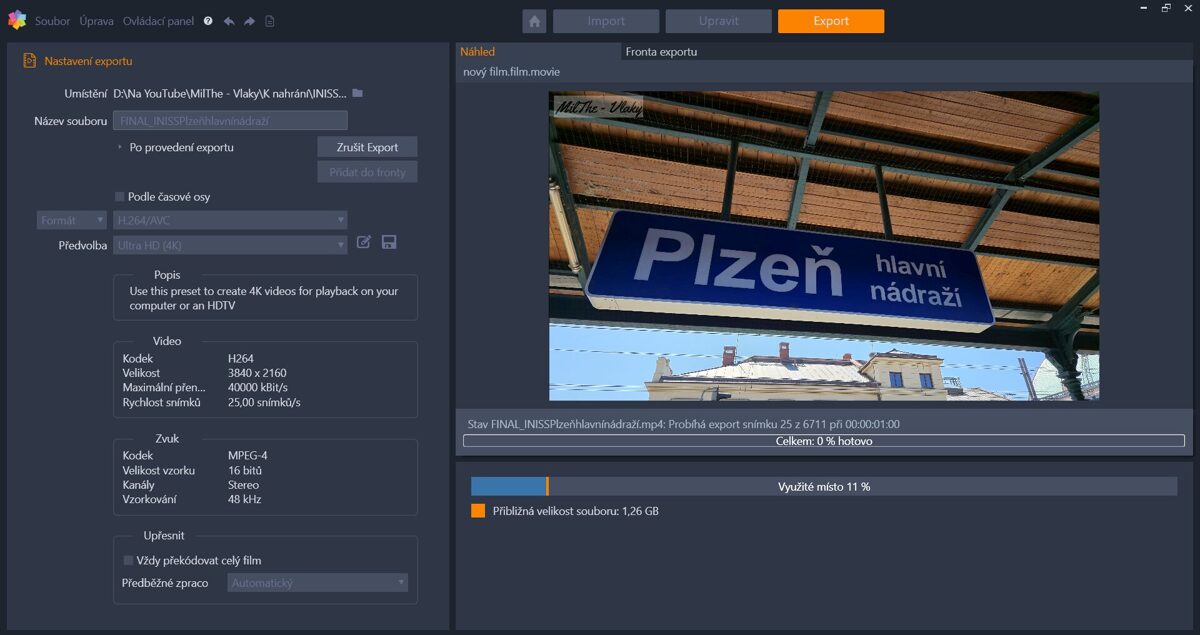Expand the Po provedení exportu section

[x=118, y=146]
